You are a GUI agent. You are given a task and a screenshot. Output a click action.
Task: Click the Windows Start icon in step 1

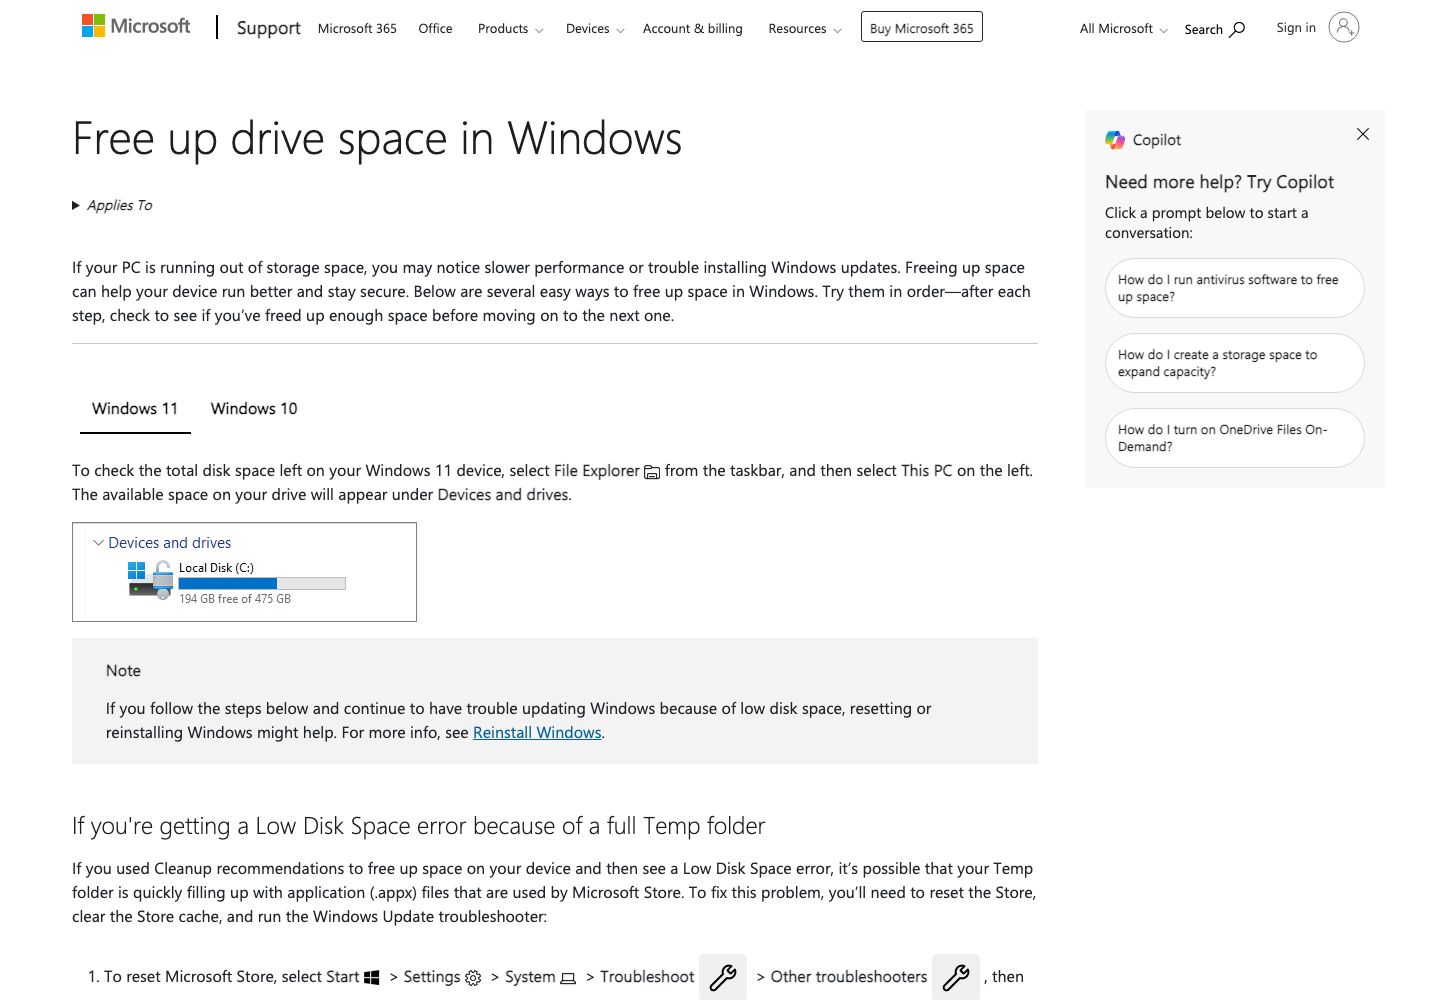(x=372, y=978)
